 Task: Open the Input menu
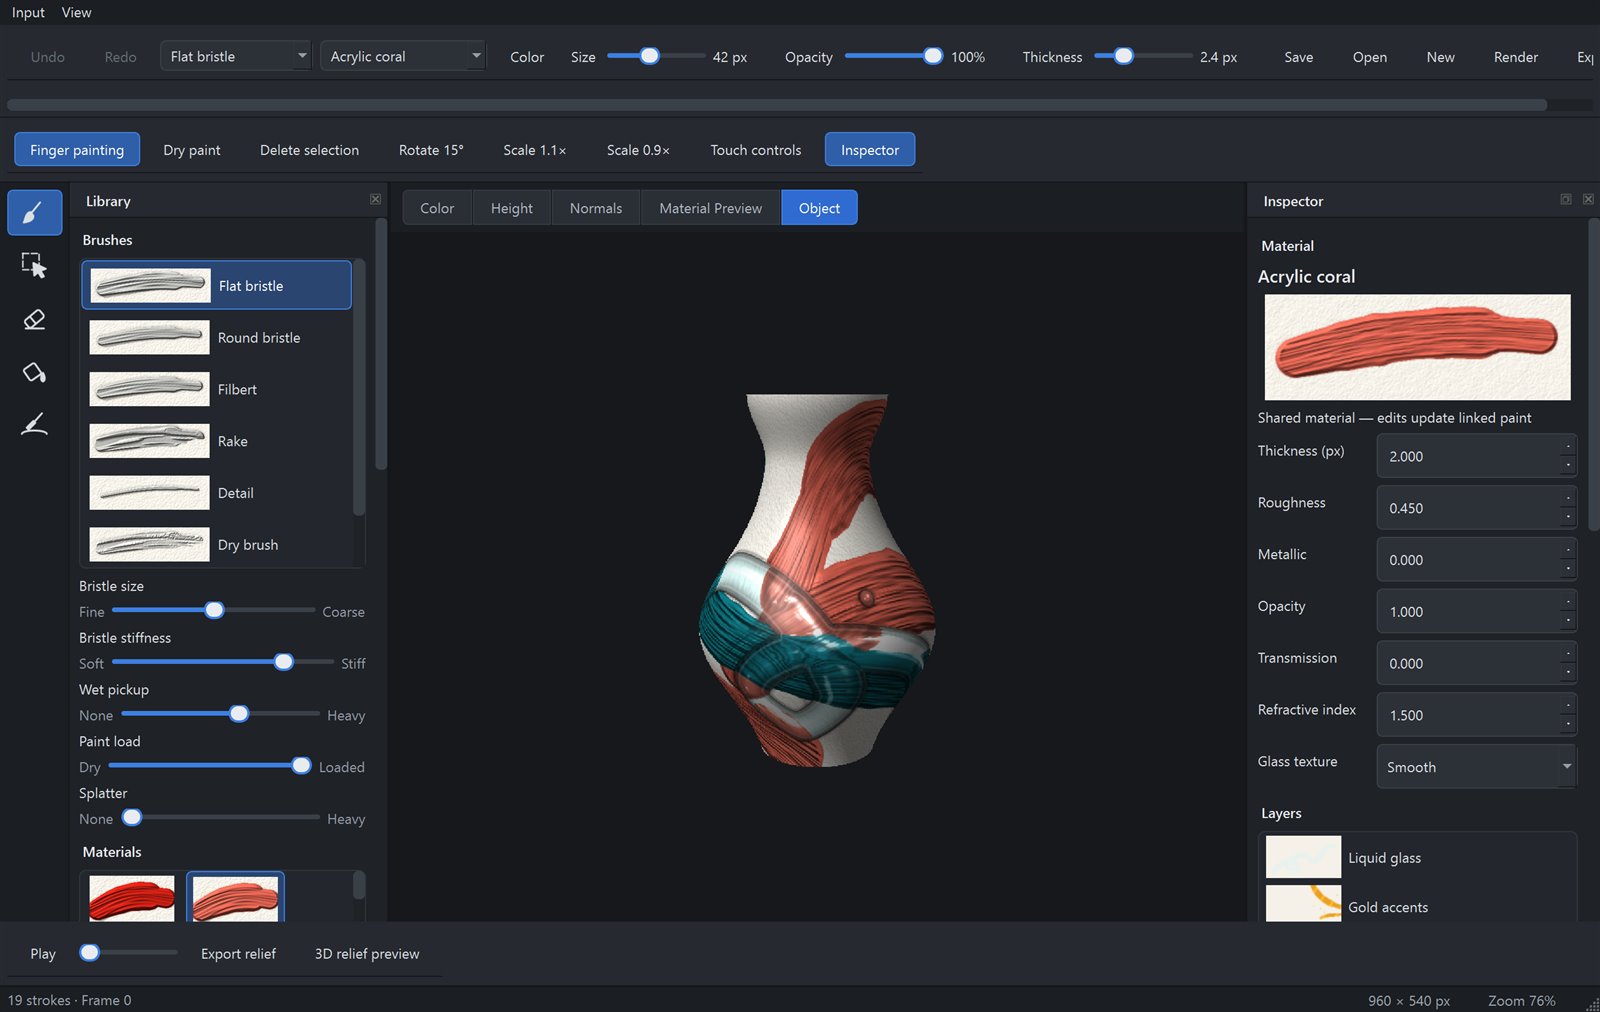pyautogui.click(x=28, y=12)
